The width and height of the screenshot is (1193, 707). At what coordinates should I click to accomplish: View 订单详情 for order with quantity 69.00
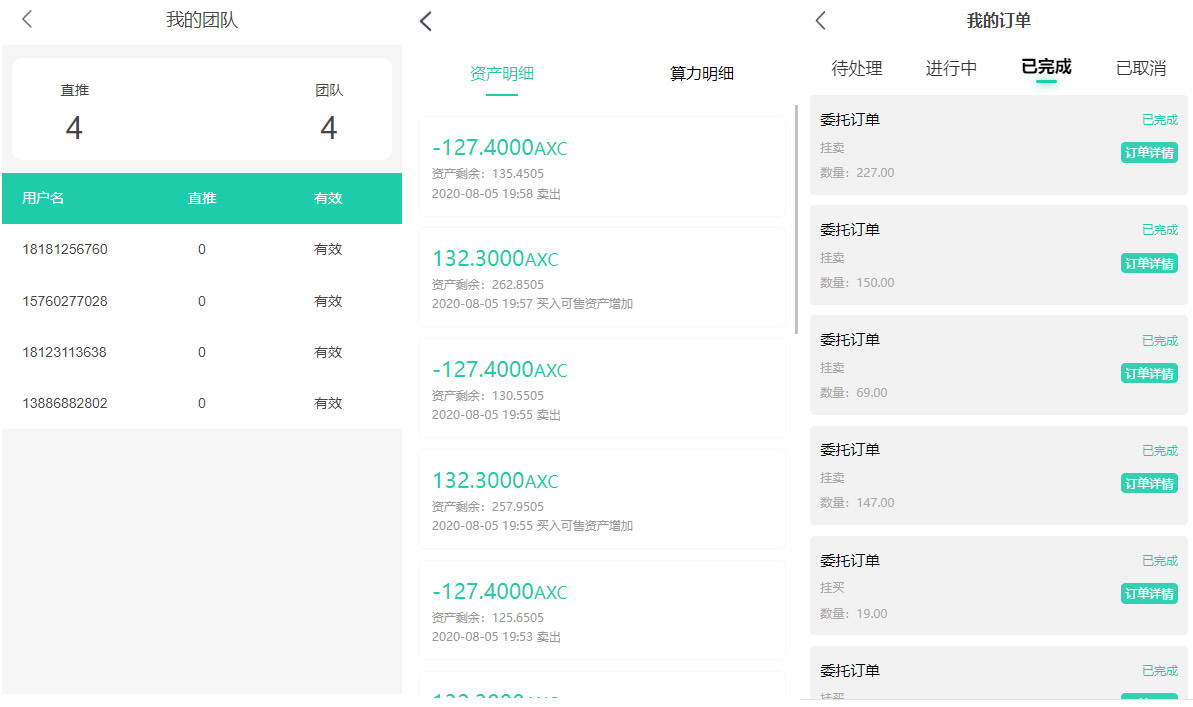tap(1149, 374)
